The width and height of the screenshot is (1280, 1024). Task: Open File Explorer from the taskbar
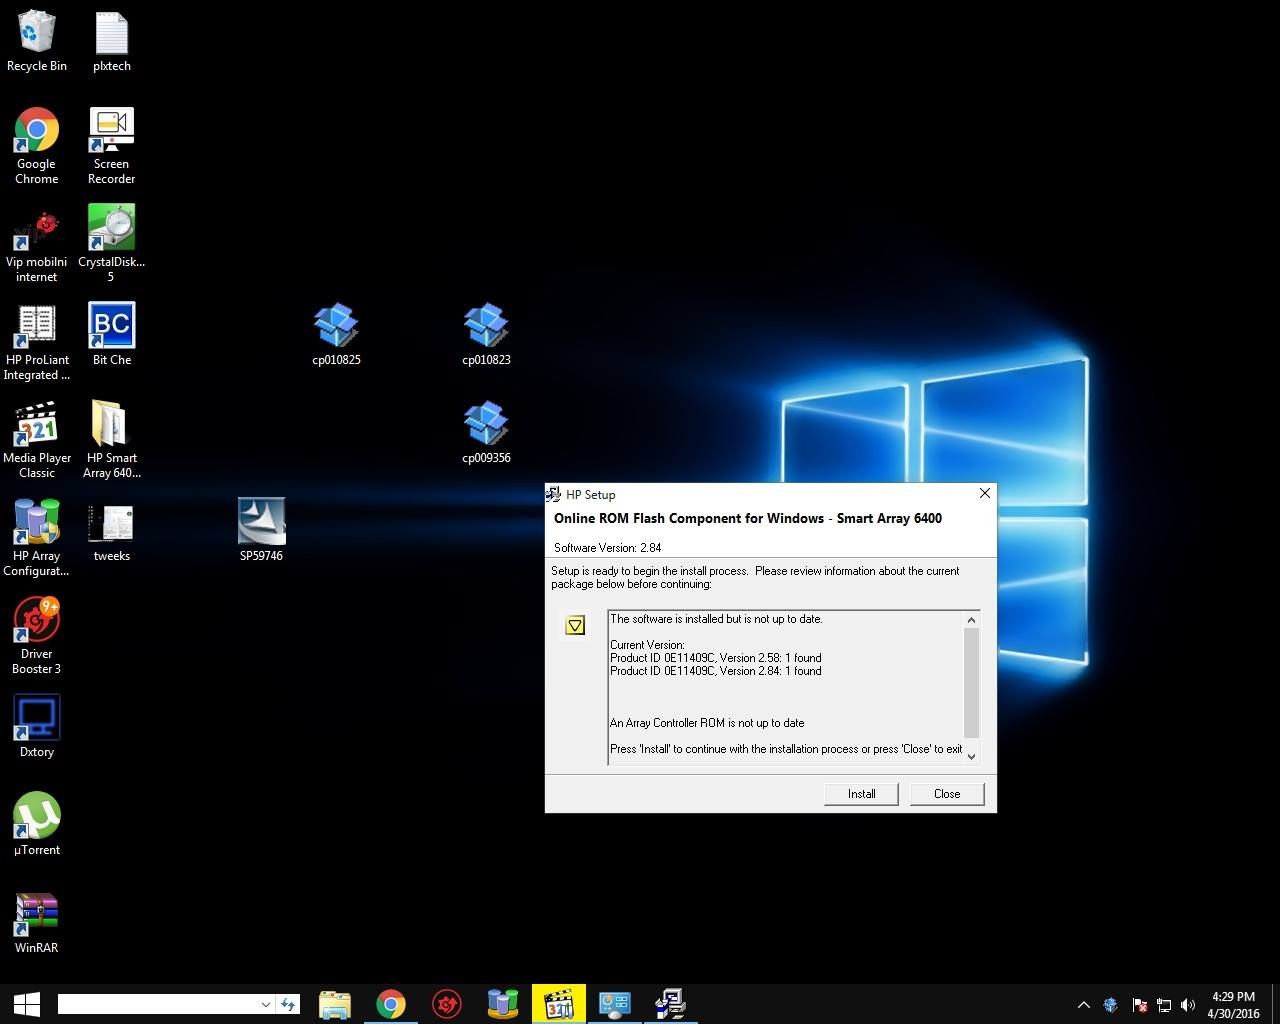coord(335,1004)
